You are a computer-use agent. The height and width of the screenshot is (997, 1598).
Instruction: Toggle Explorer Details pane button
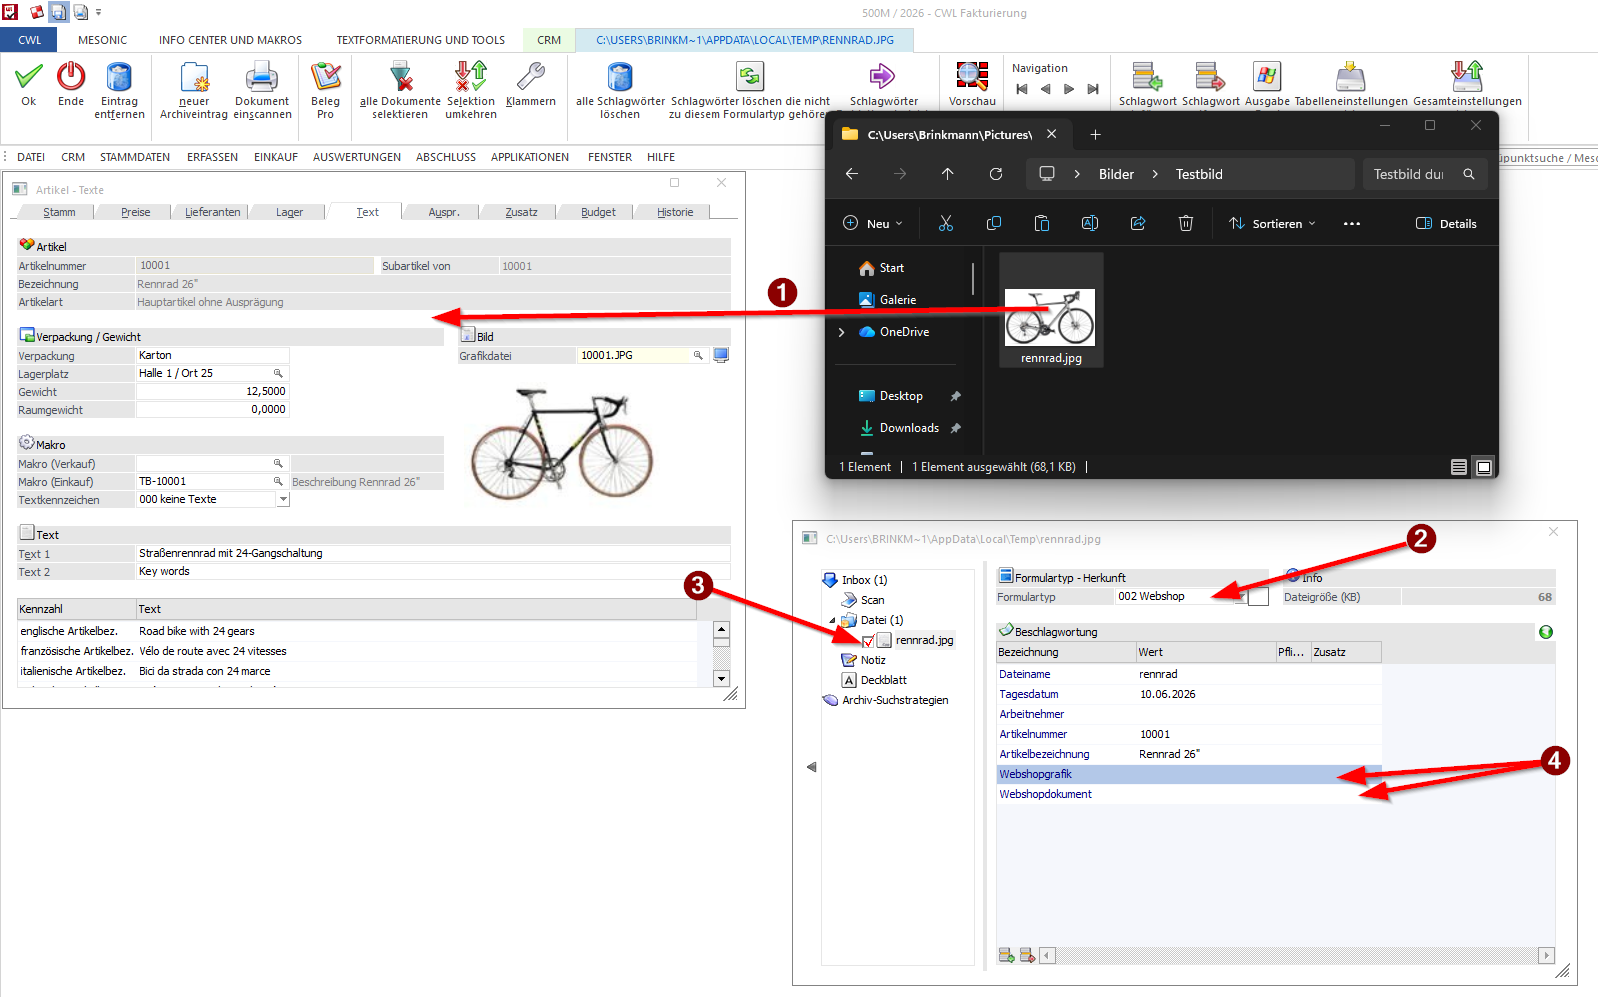pos(1446,224)
